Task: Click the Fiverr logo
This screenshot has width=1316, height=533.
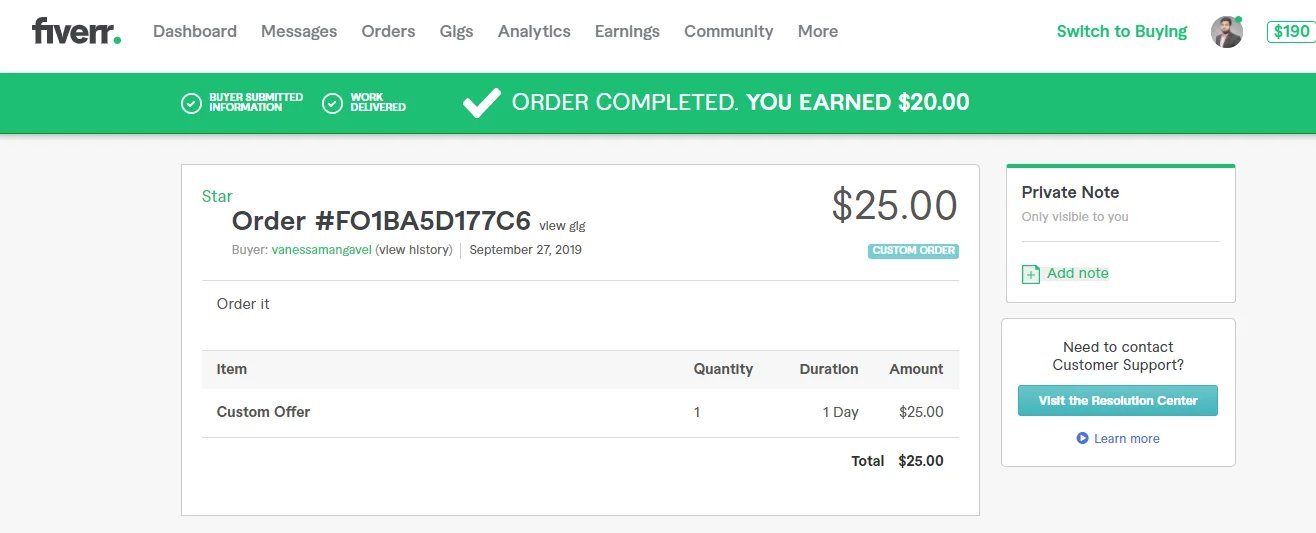Action: coord(76,31)
